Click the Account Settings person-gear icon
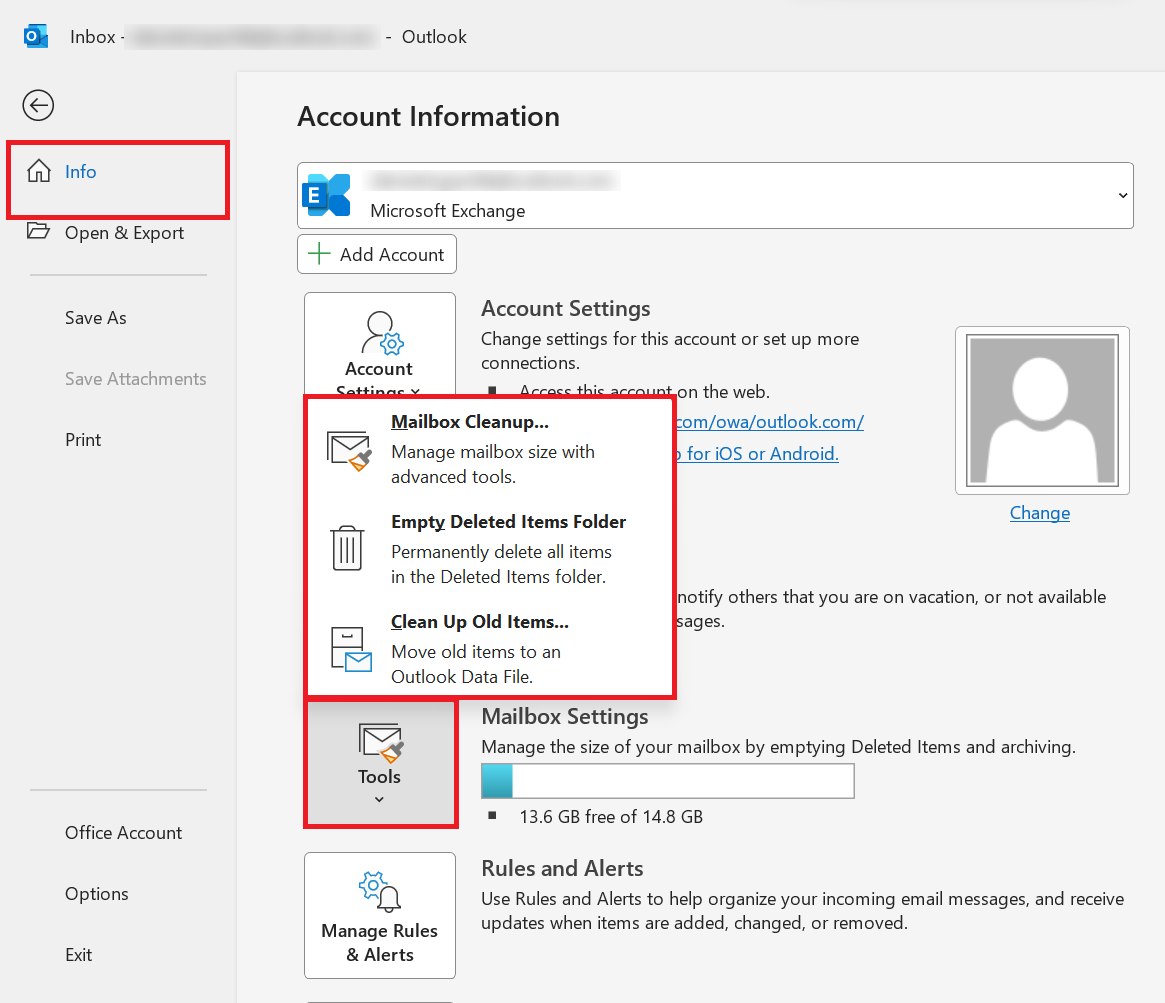 tap(382, 333)
